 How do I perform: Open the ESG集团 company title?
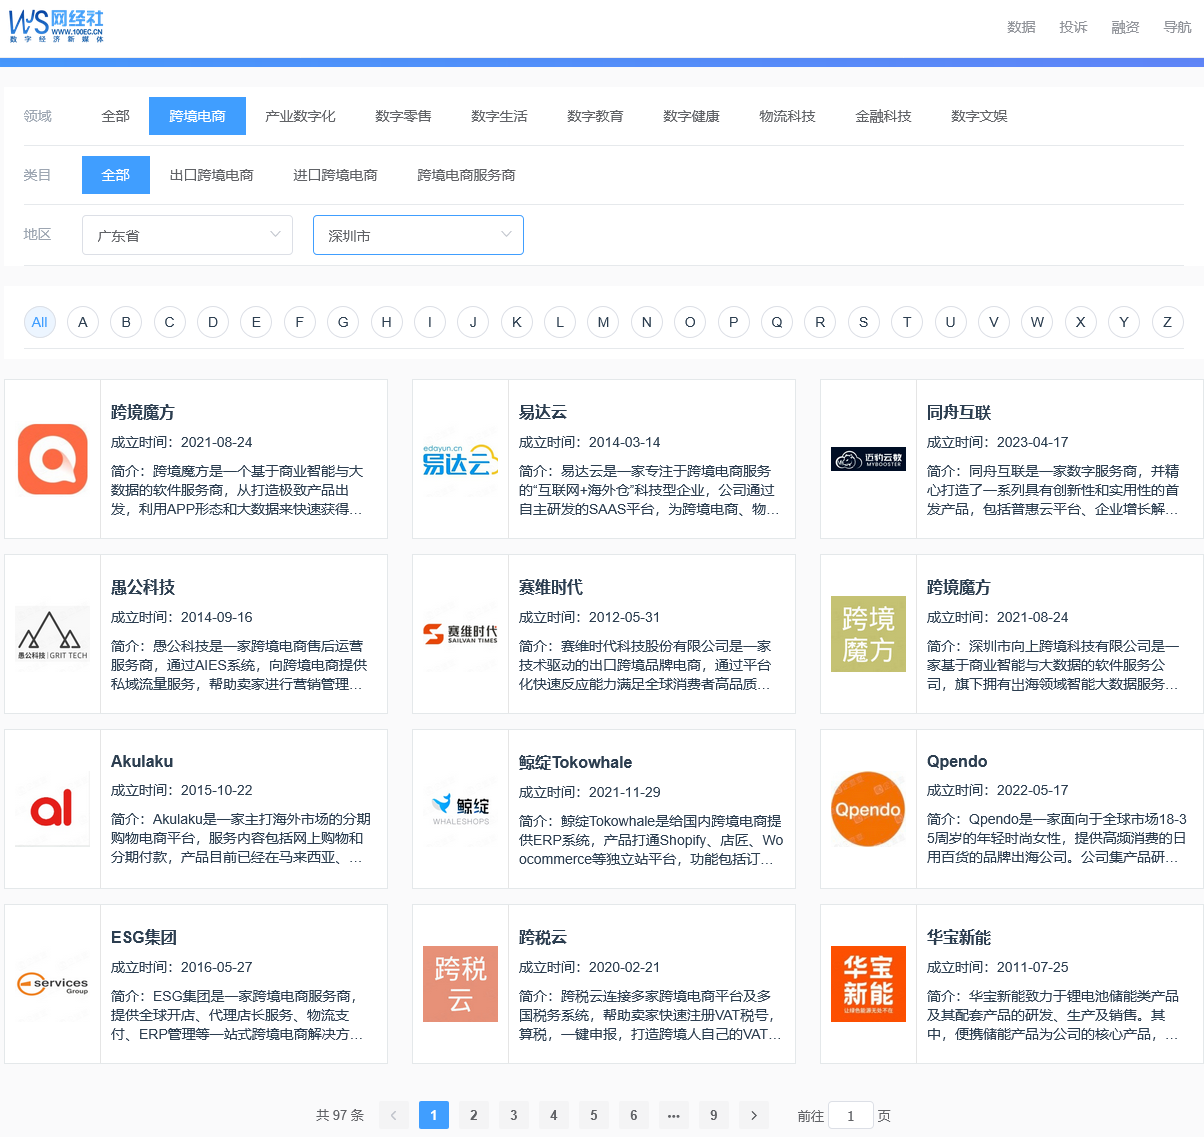[x=144, y=937]
